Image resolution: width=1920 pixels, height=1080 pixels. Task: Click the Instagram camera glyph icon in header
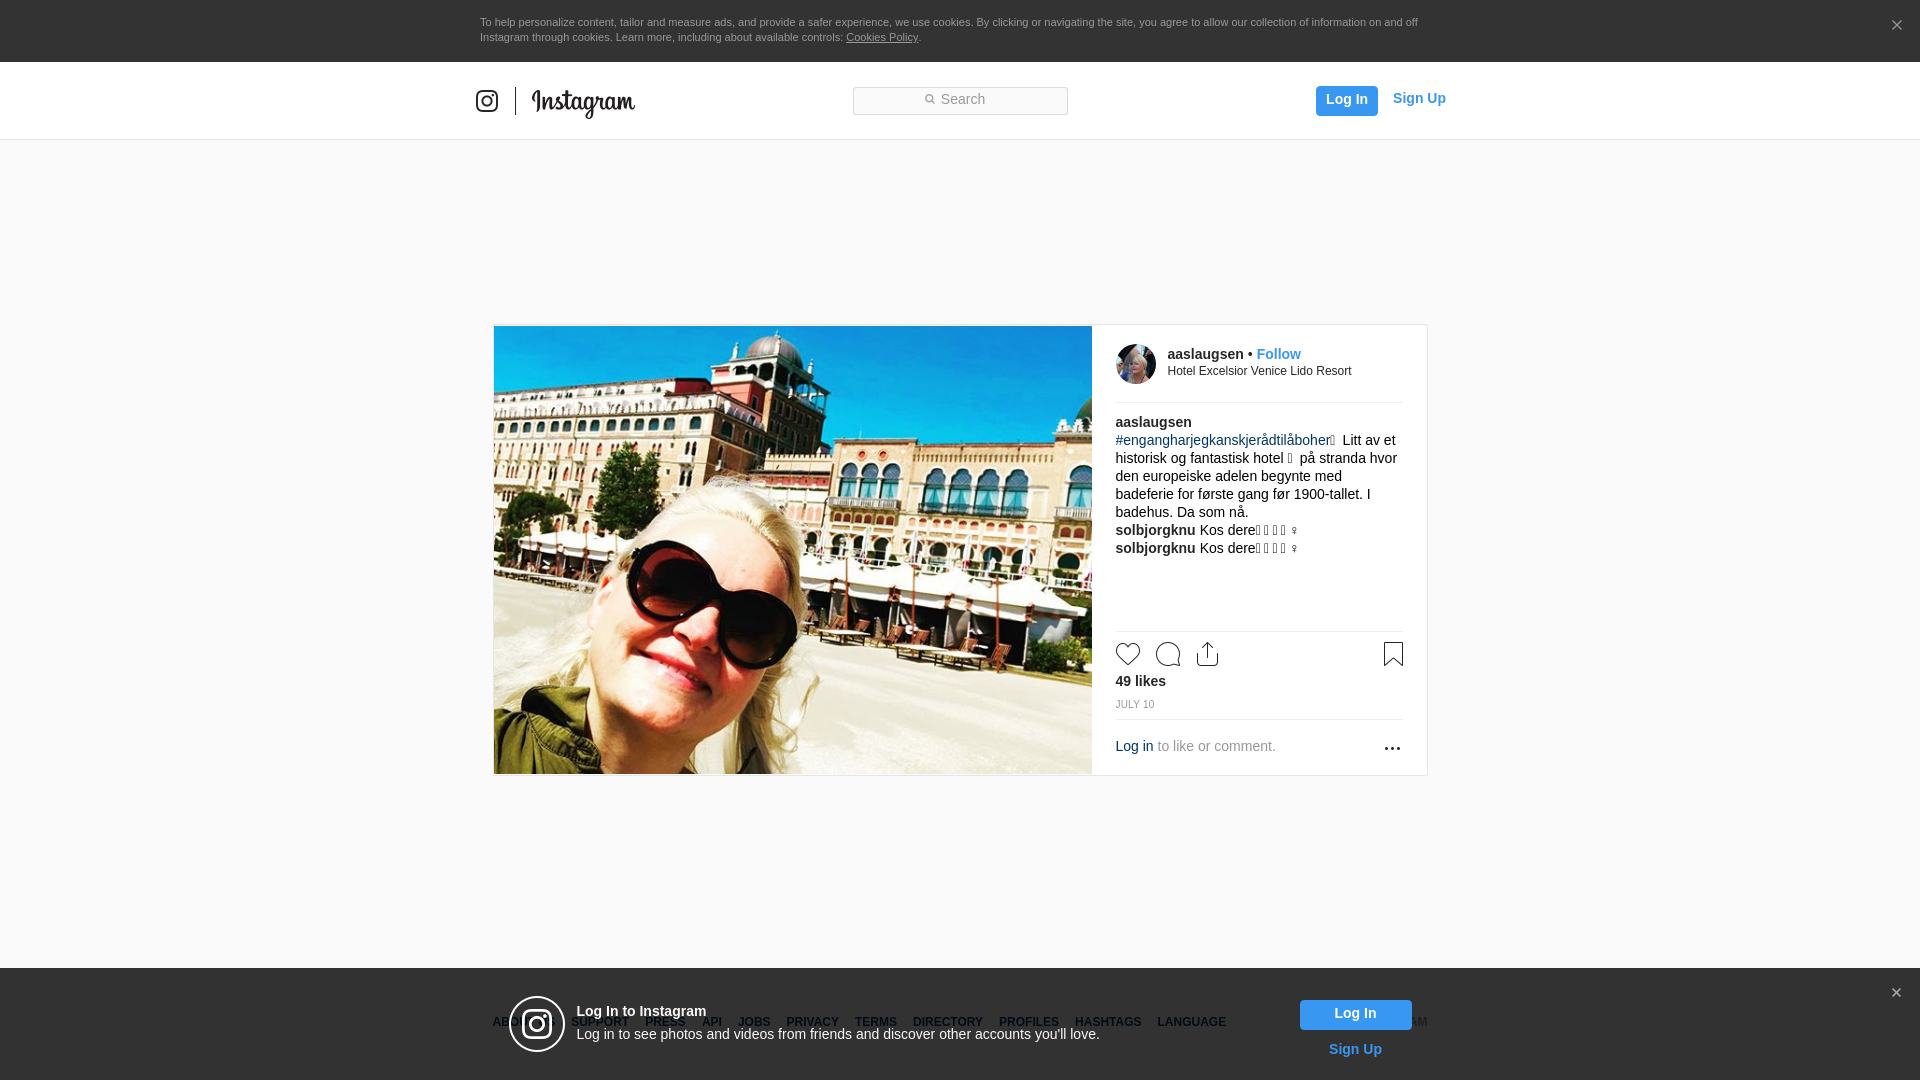click(487, 101)
